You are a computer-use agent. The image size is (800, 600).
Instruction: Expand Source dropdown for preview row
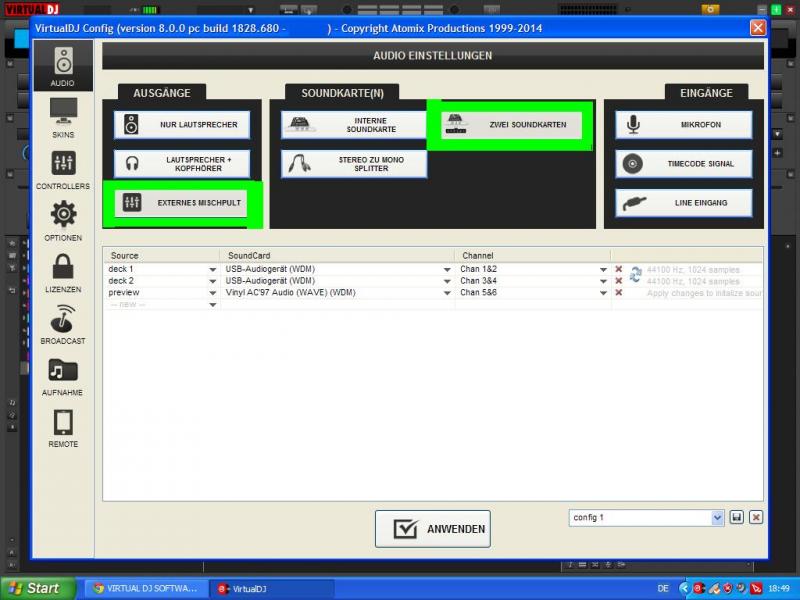pos(213,293)
